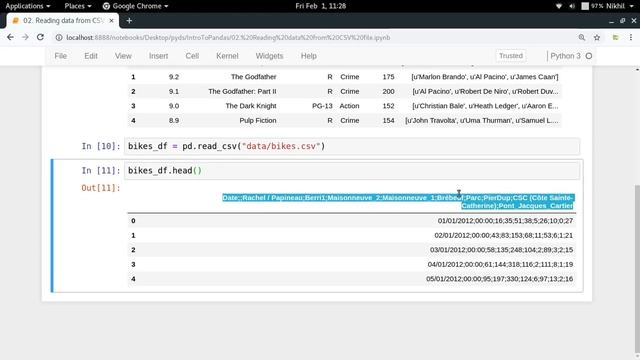The height and width of the screenshot is (360, 640).
Task: Click the Marlon Brando actors list cell
Action: point(484,77)
